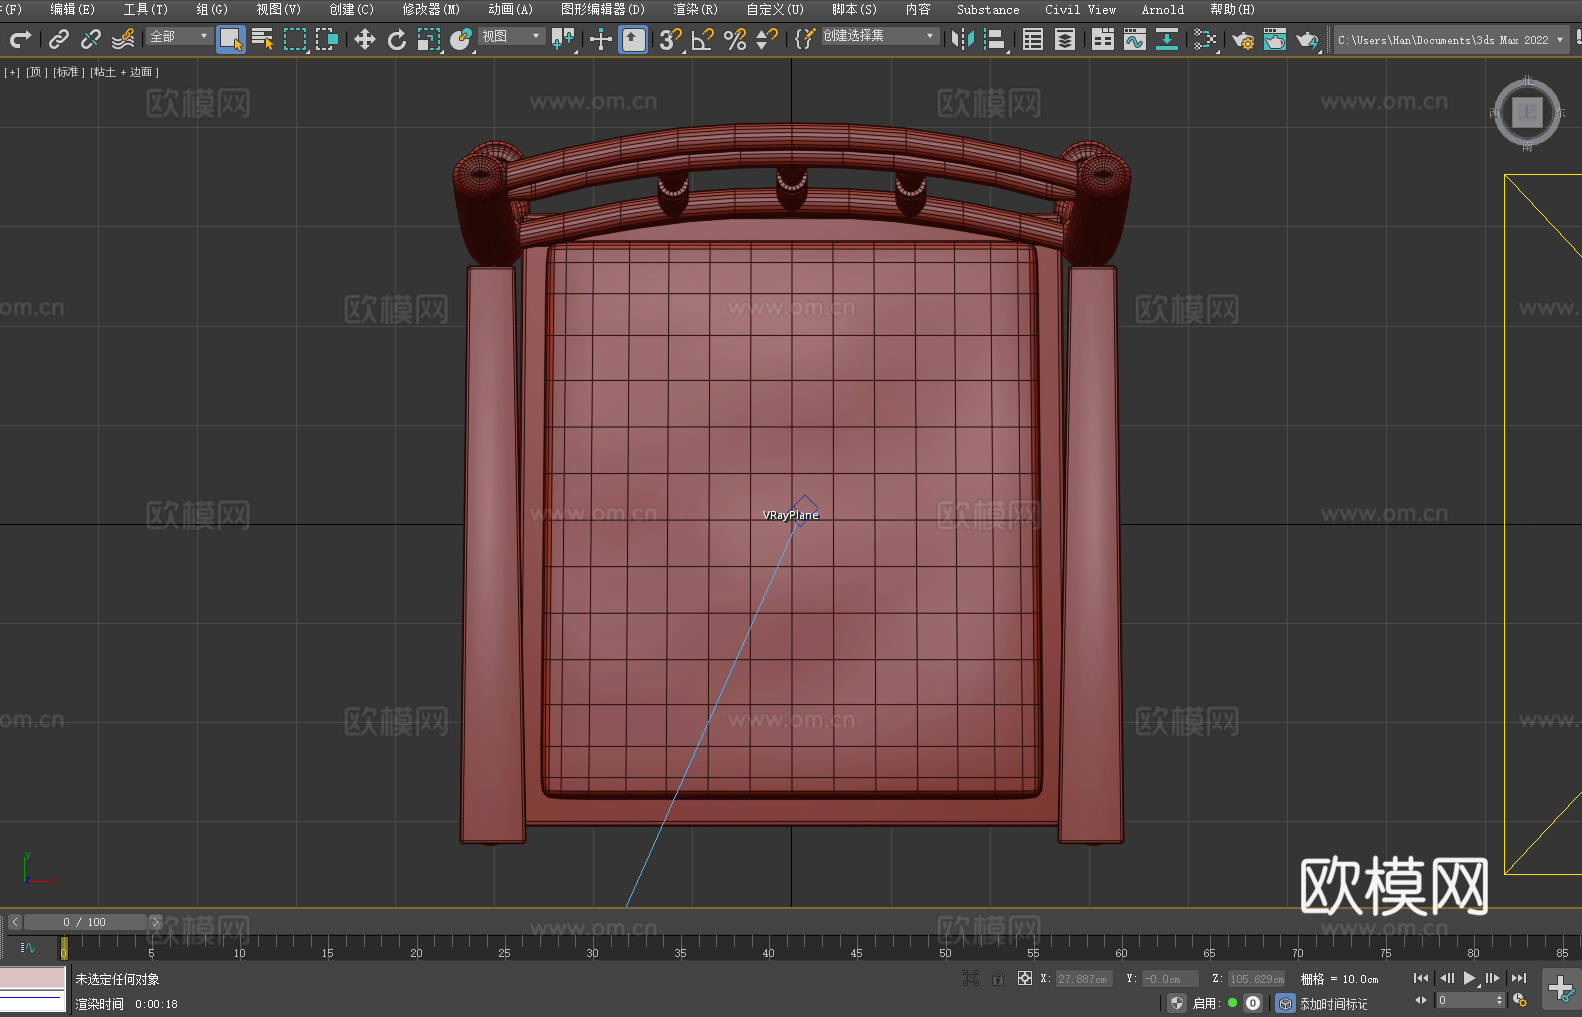Open the 创建选择集 named selection dropdown
1582x1017 pixels.
tap(880, 36)
